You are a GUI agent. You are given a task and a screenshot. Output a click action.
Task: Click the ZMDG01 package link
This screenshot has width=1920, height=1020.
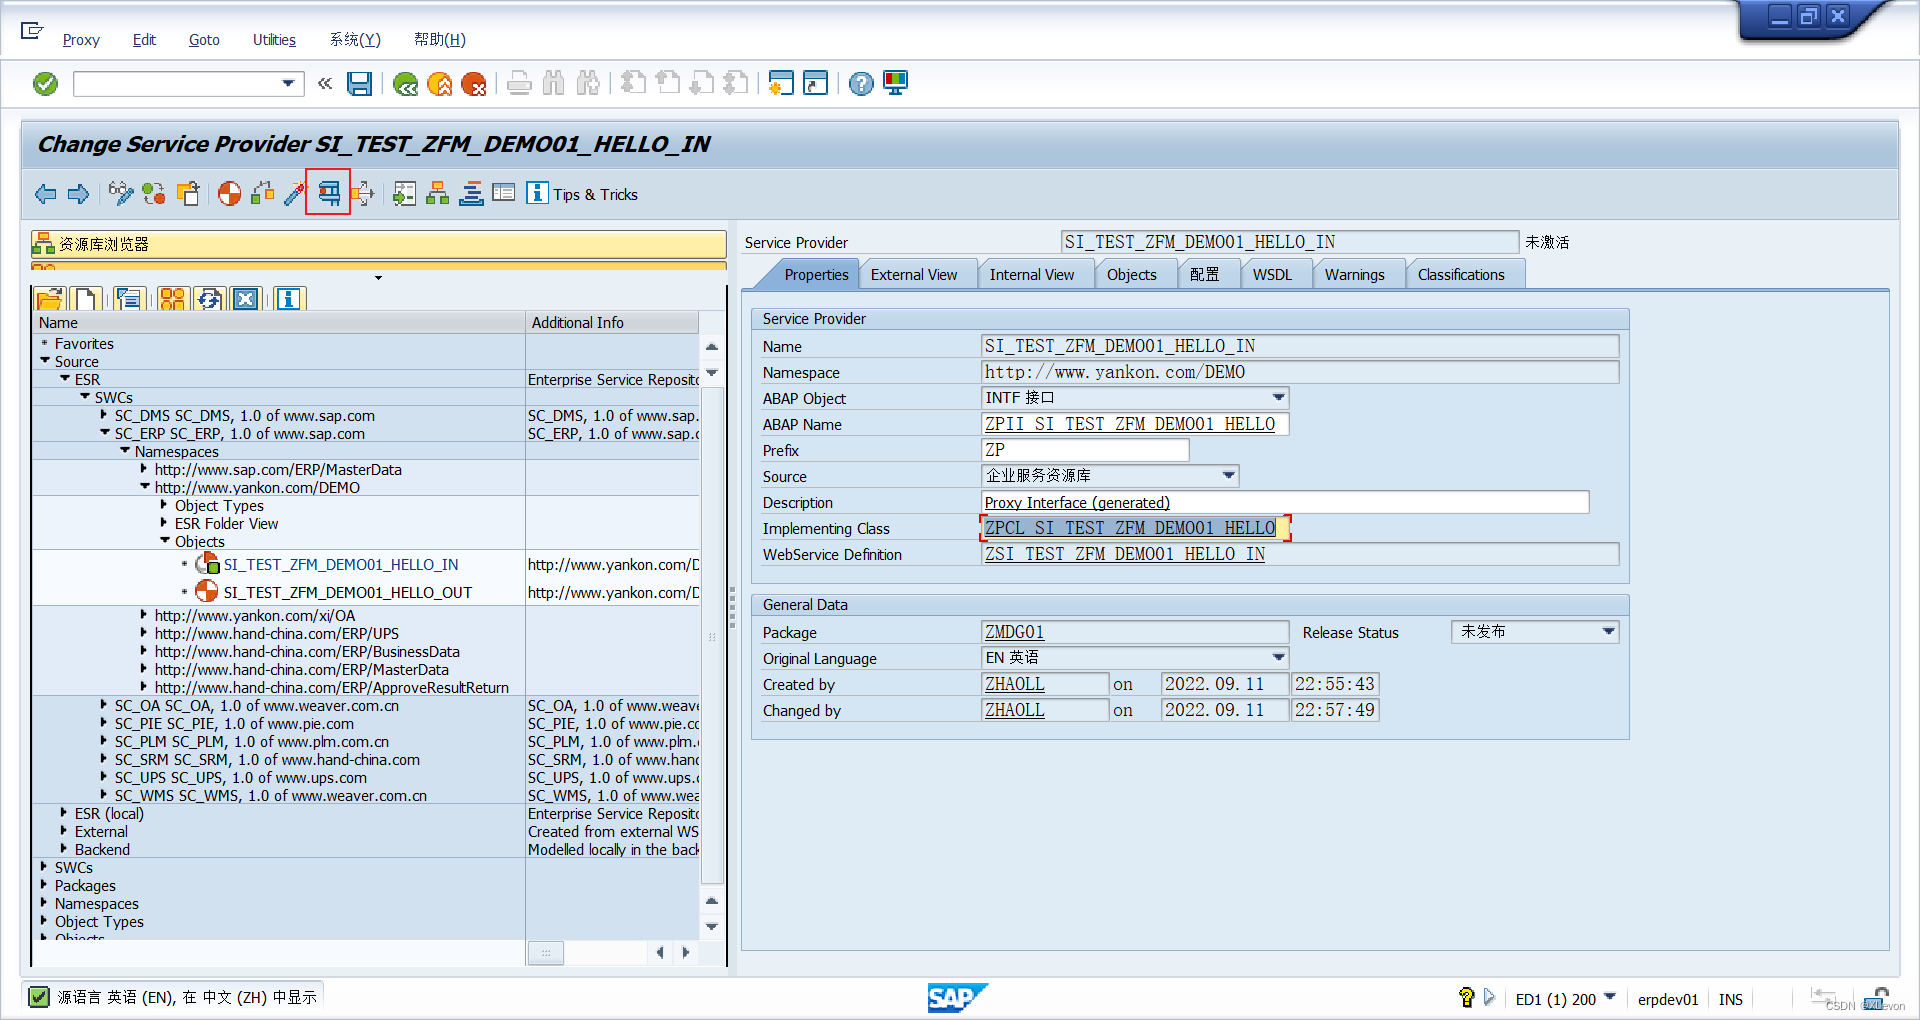point(1014,632)
